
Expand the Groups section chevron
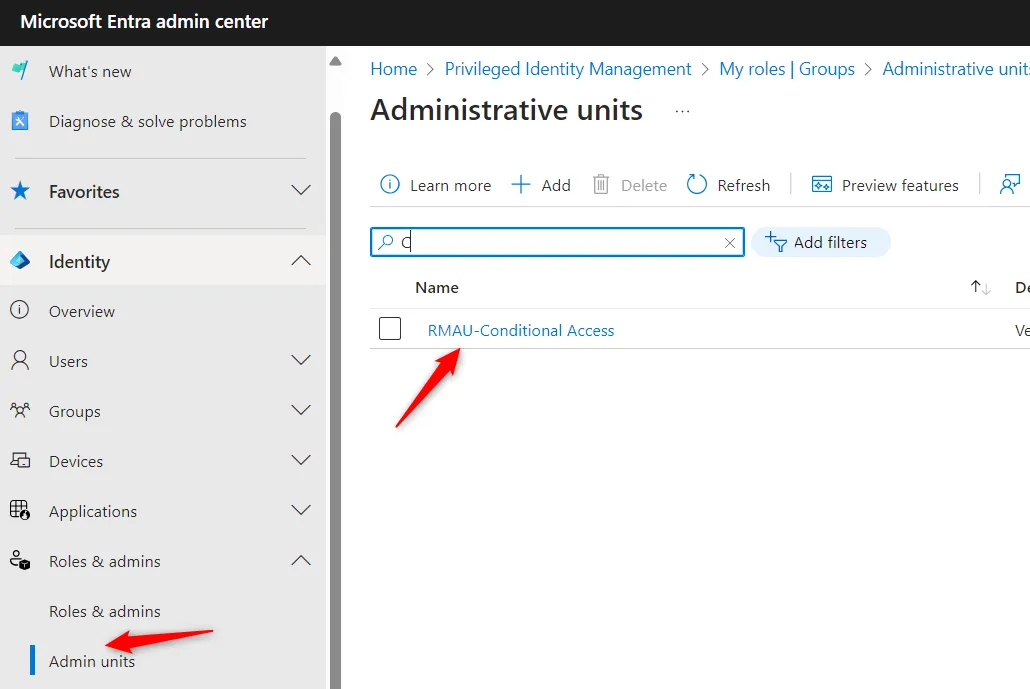(301, 411)
